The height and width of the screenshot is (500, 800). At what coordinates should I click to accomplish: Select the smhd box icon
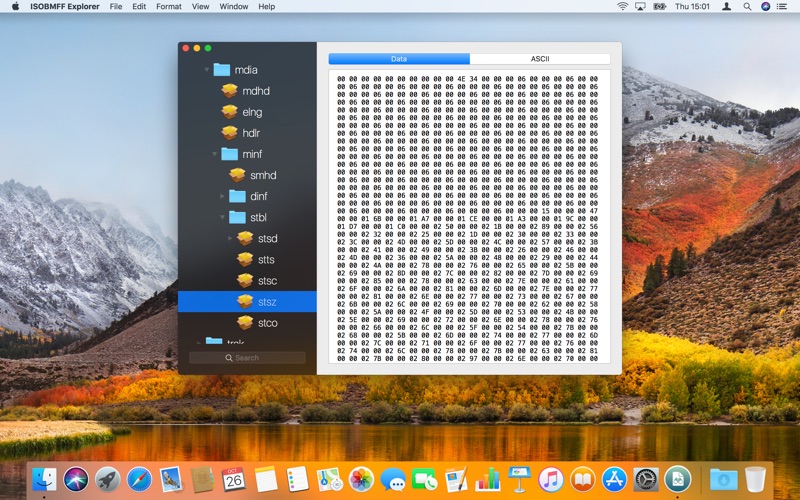(x=237, y=175)
